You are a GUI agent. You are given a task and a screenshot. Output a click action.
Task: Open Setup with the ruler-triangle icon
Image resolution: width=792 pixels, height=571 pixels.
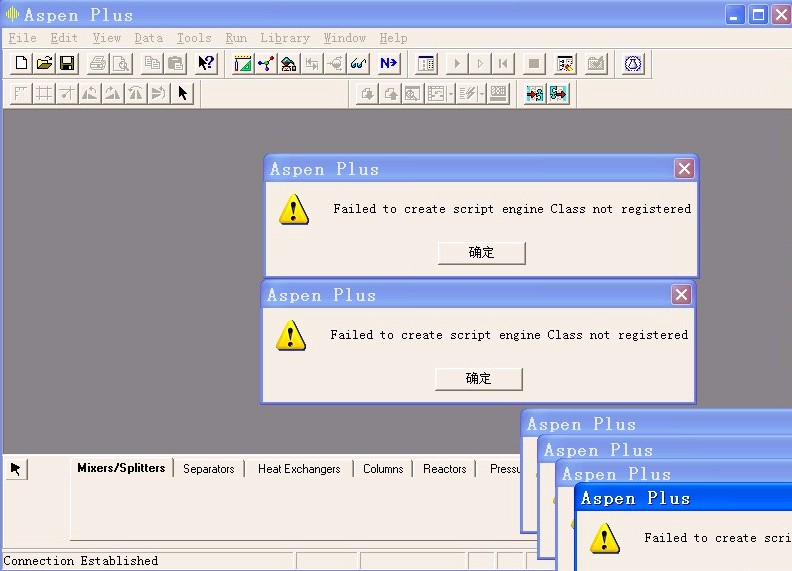click(x=242, y=64)
